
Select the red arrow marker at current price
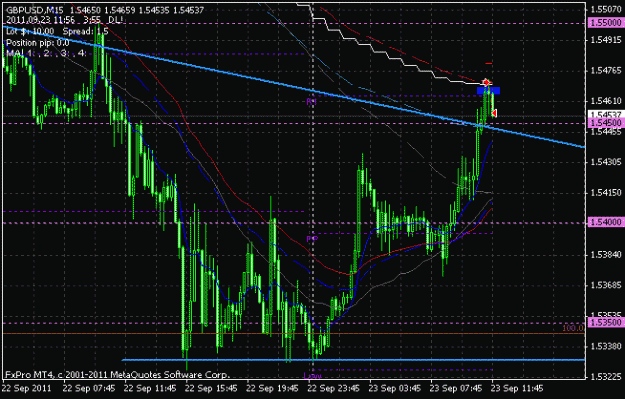[494, 114]
